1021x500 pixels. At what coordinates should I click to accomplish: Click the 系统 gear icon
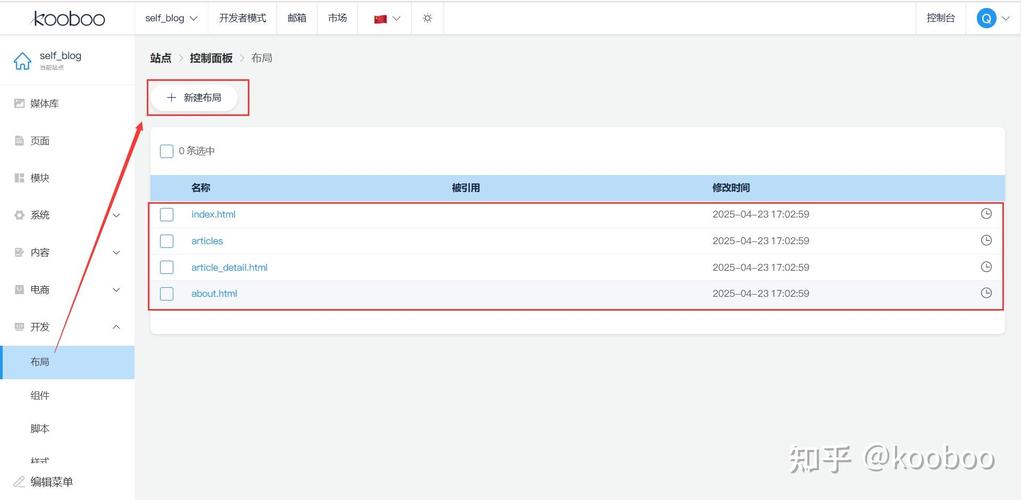[20, 215]
